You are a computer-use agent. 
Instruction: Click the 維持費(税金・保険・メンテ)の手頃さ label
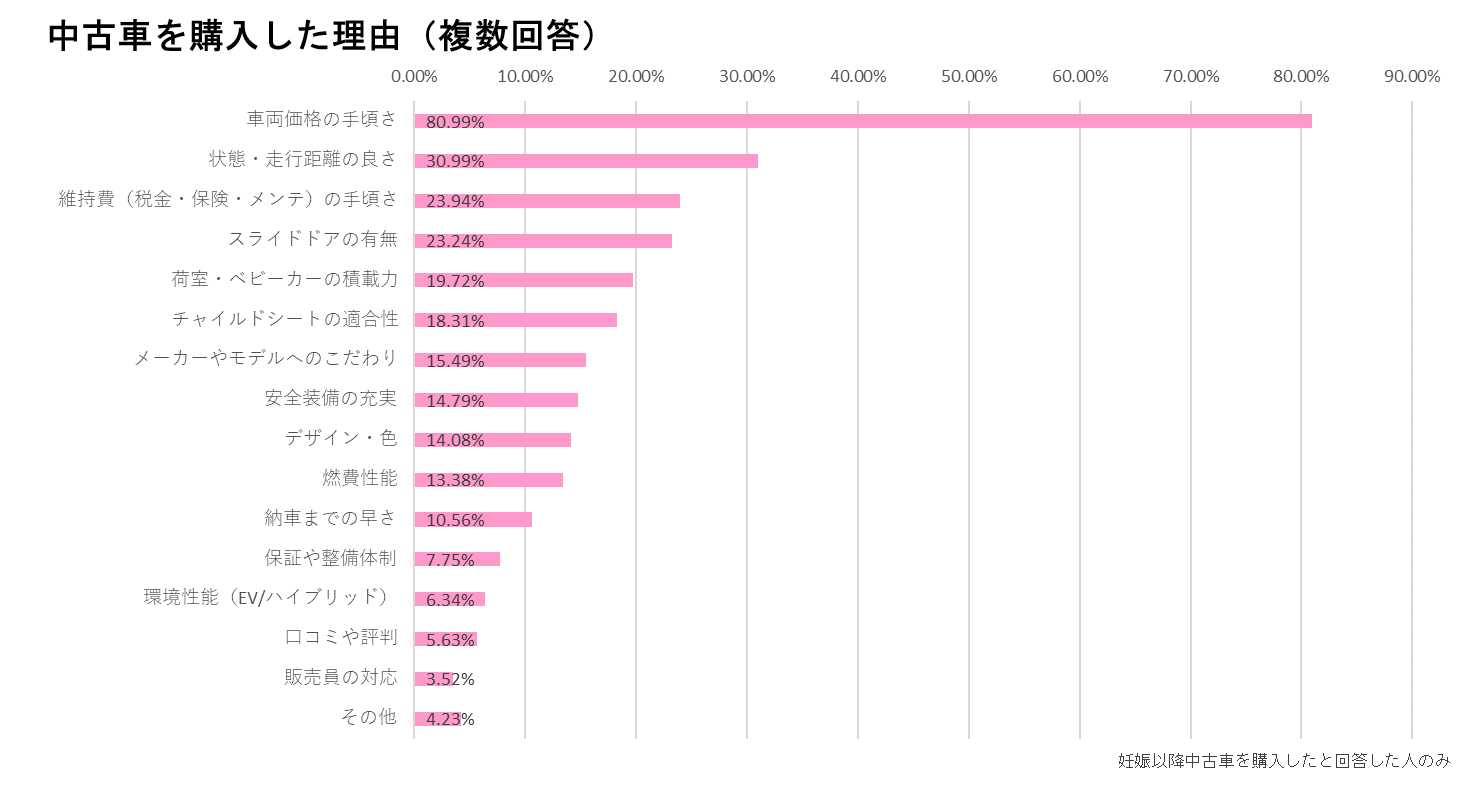tap(228, 199)
